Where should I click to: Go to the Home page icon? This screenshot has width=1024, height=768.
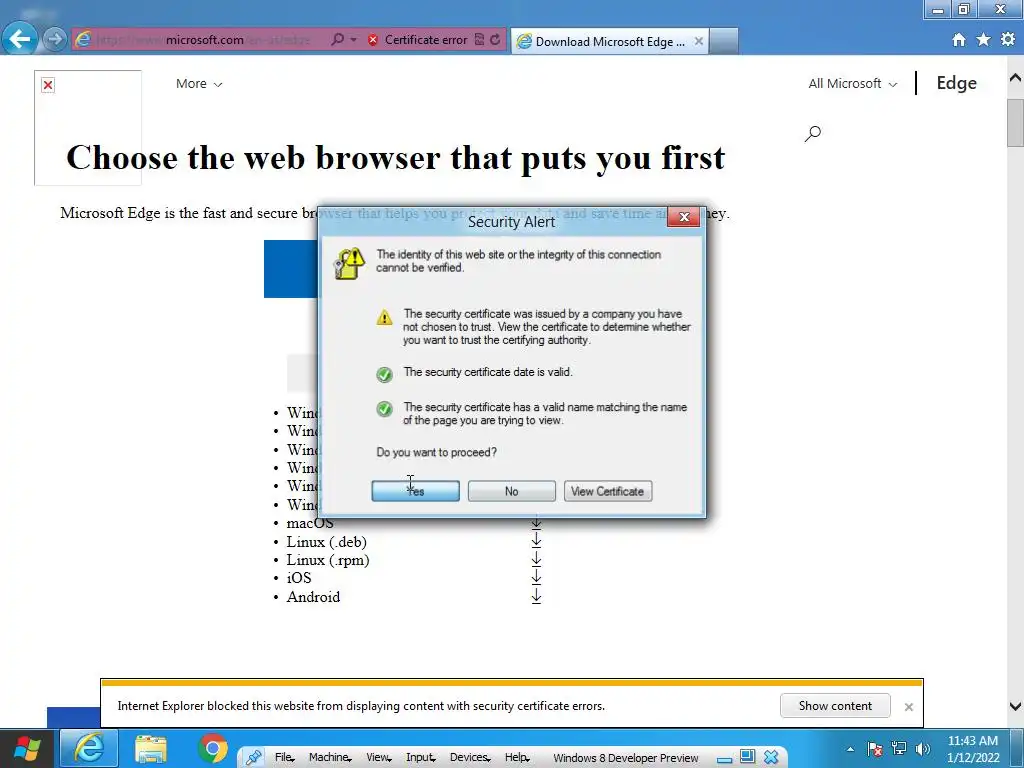pyautogui.click(x=959, y=40)
